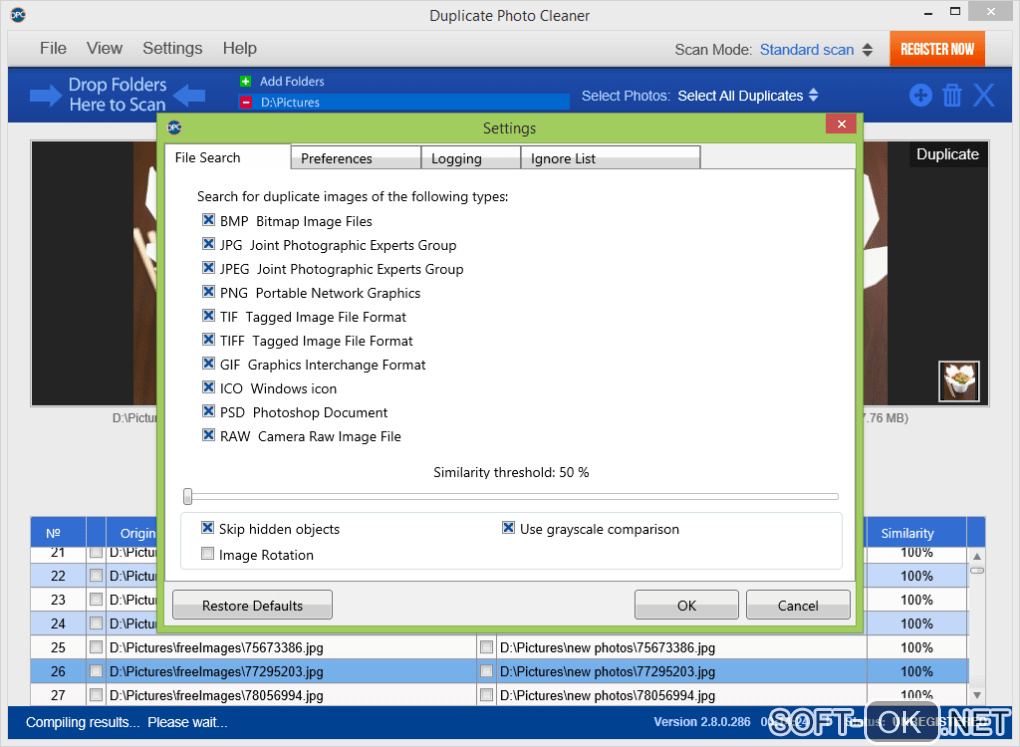The width and height of the screenshot is (1020, 747).
Task: Uncheck PSD Photoshop Document
Action: click(208, 411)
